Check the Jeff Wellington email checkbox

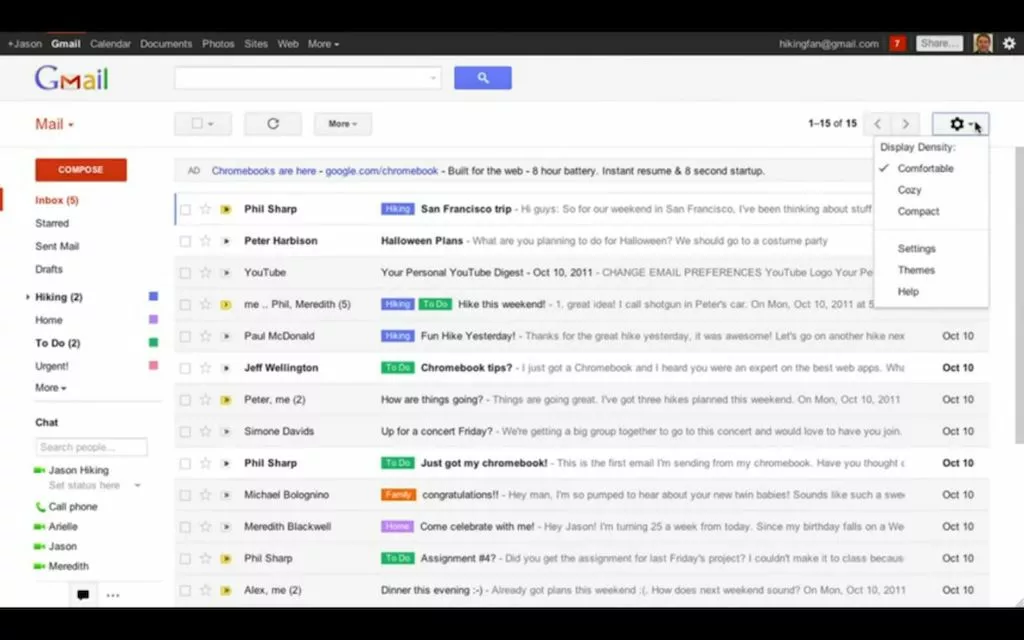pos(185,368)
